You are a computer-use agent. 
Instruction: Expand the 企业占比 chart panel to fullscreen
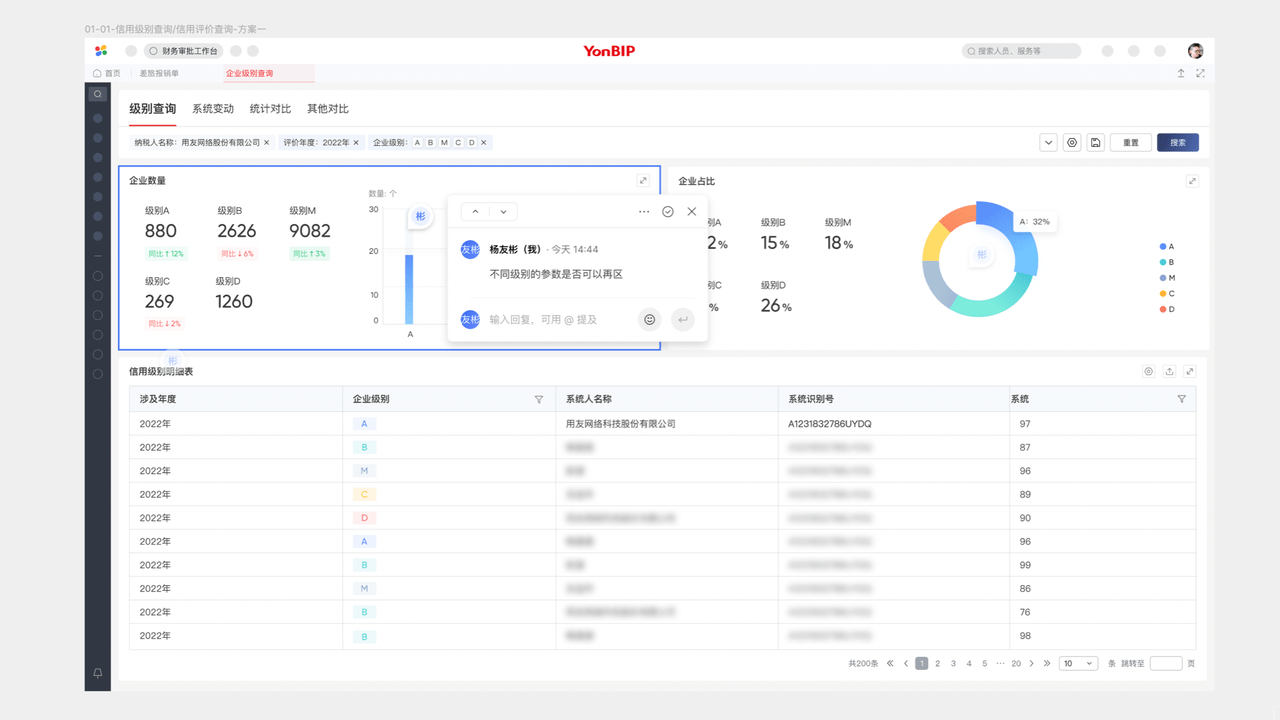click(x=1192, y=181)
